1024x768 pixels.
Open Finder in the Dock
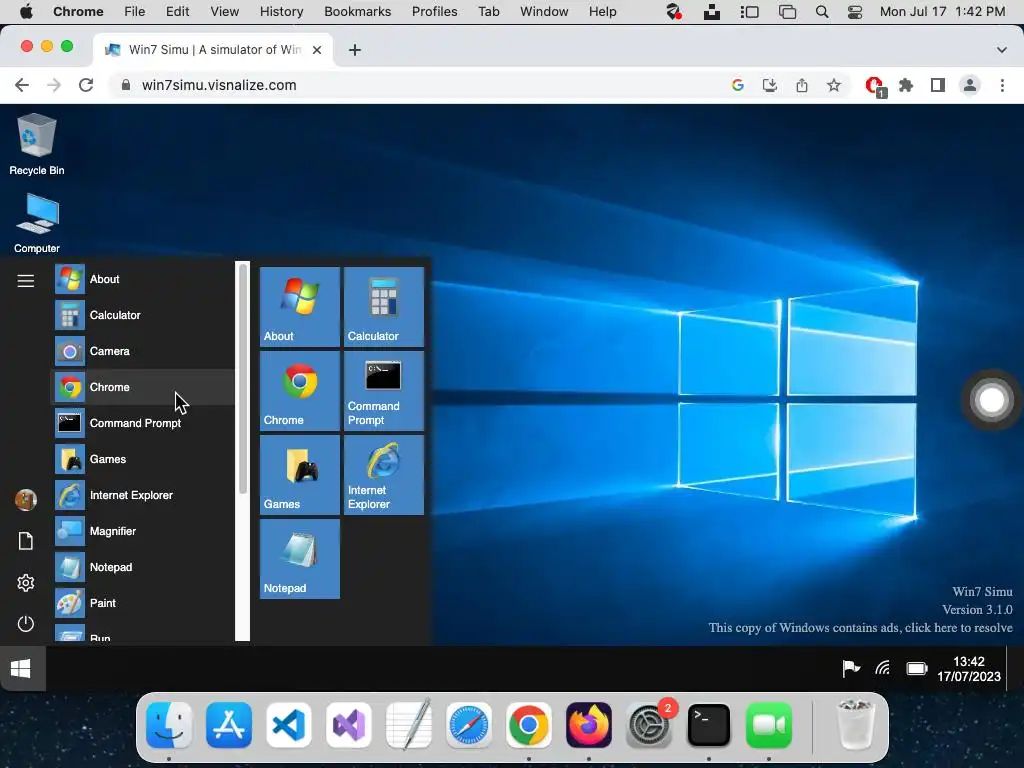point(169,725)
